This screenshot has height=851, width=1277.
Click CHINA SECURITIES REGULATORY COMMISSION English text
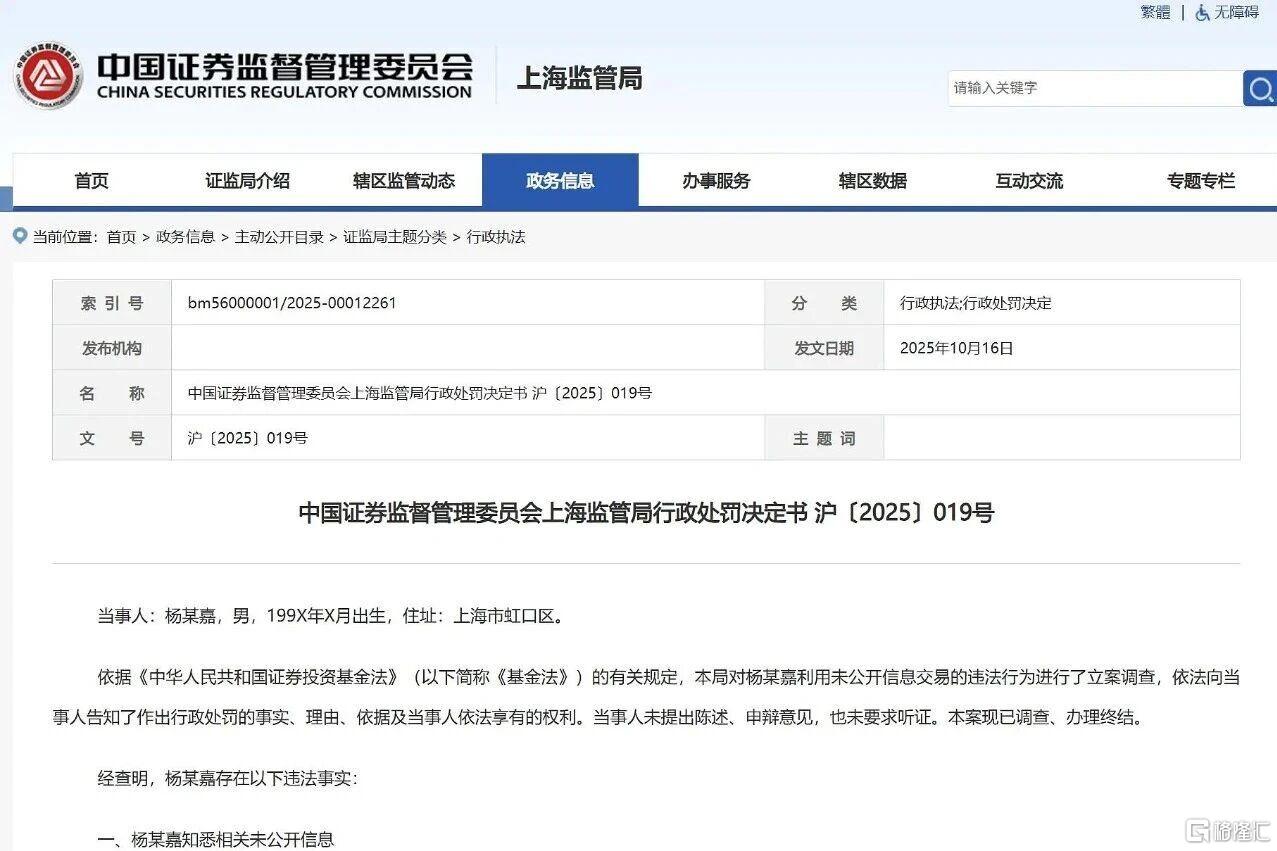click(x=284, y=93)
